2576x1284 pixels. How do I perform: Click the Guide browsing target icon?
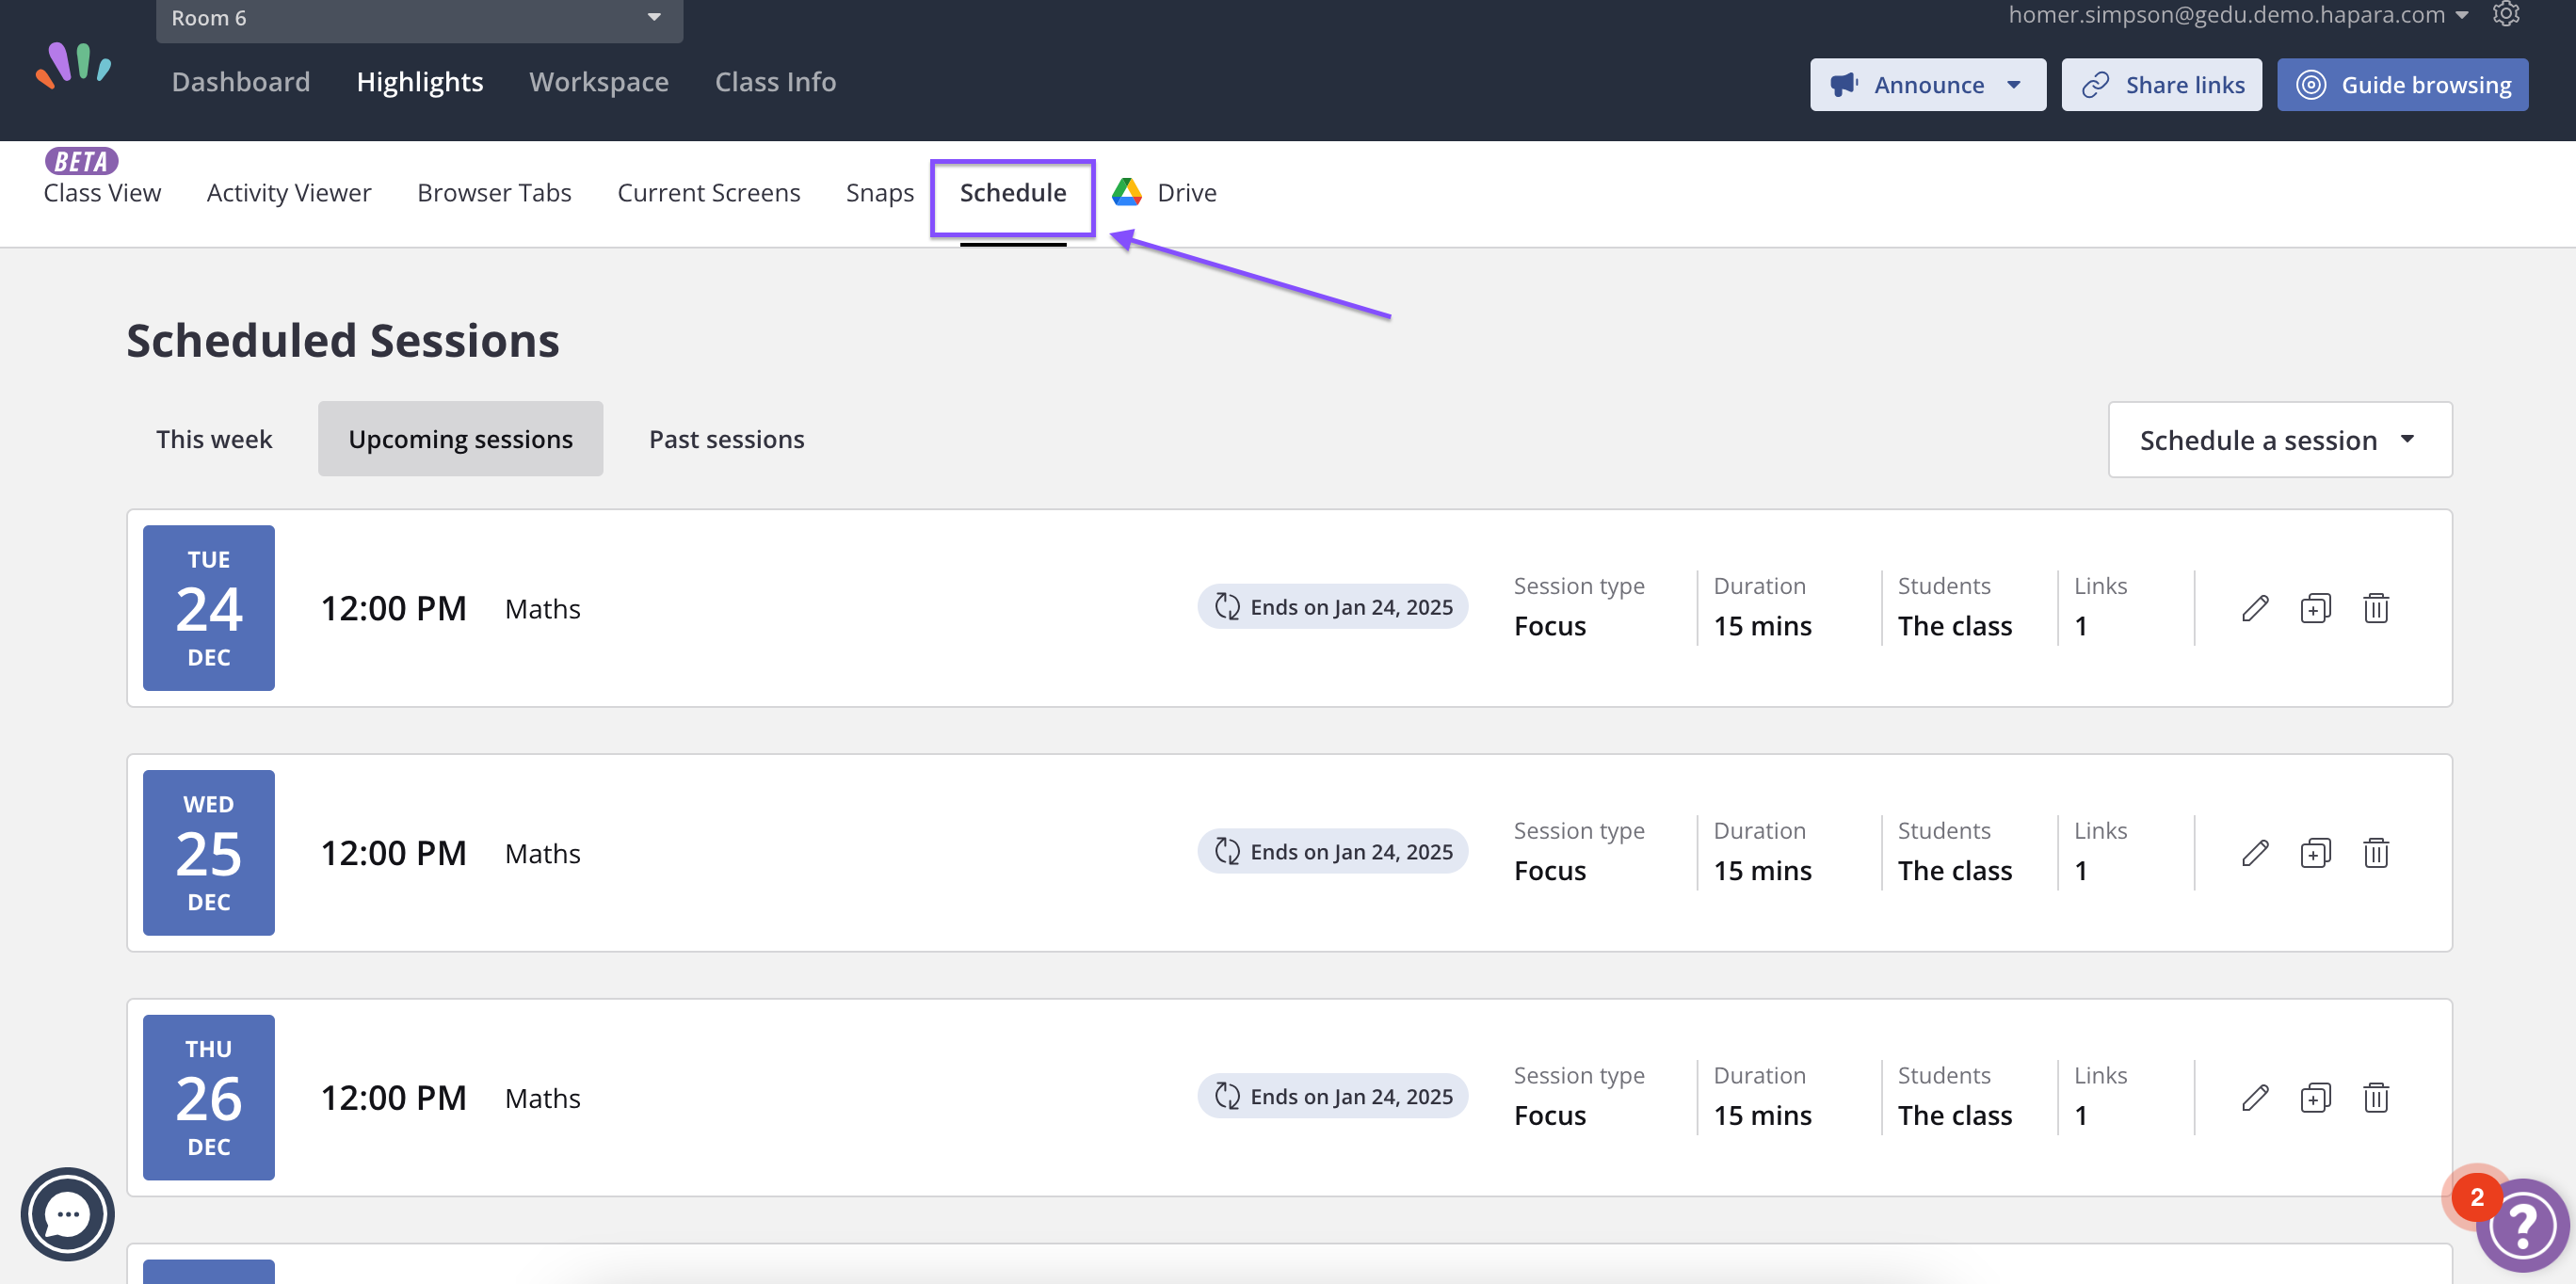coord(2311,85)
